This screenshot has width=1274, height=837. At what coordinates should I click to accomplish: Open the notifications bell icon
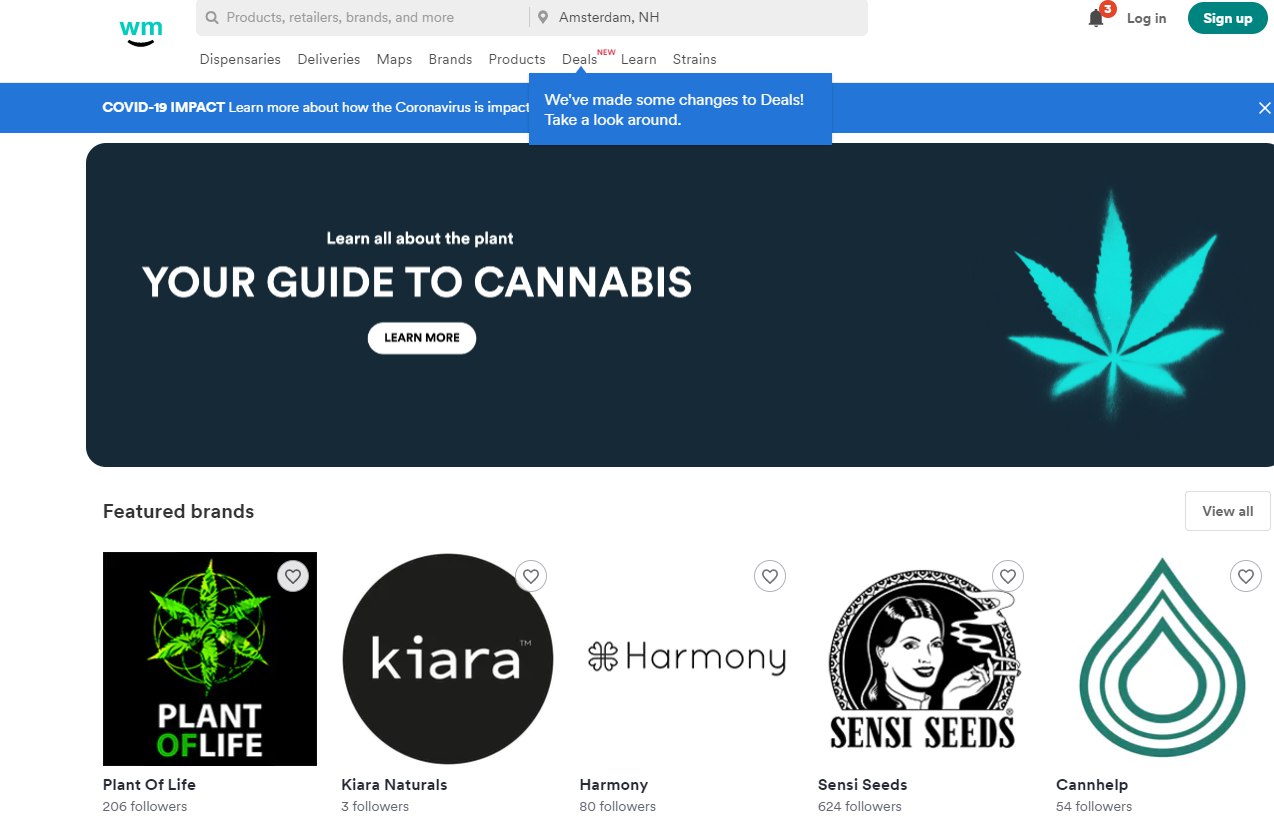(x=1096, y=18)
